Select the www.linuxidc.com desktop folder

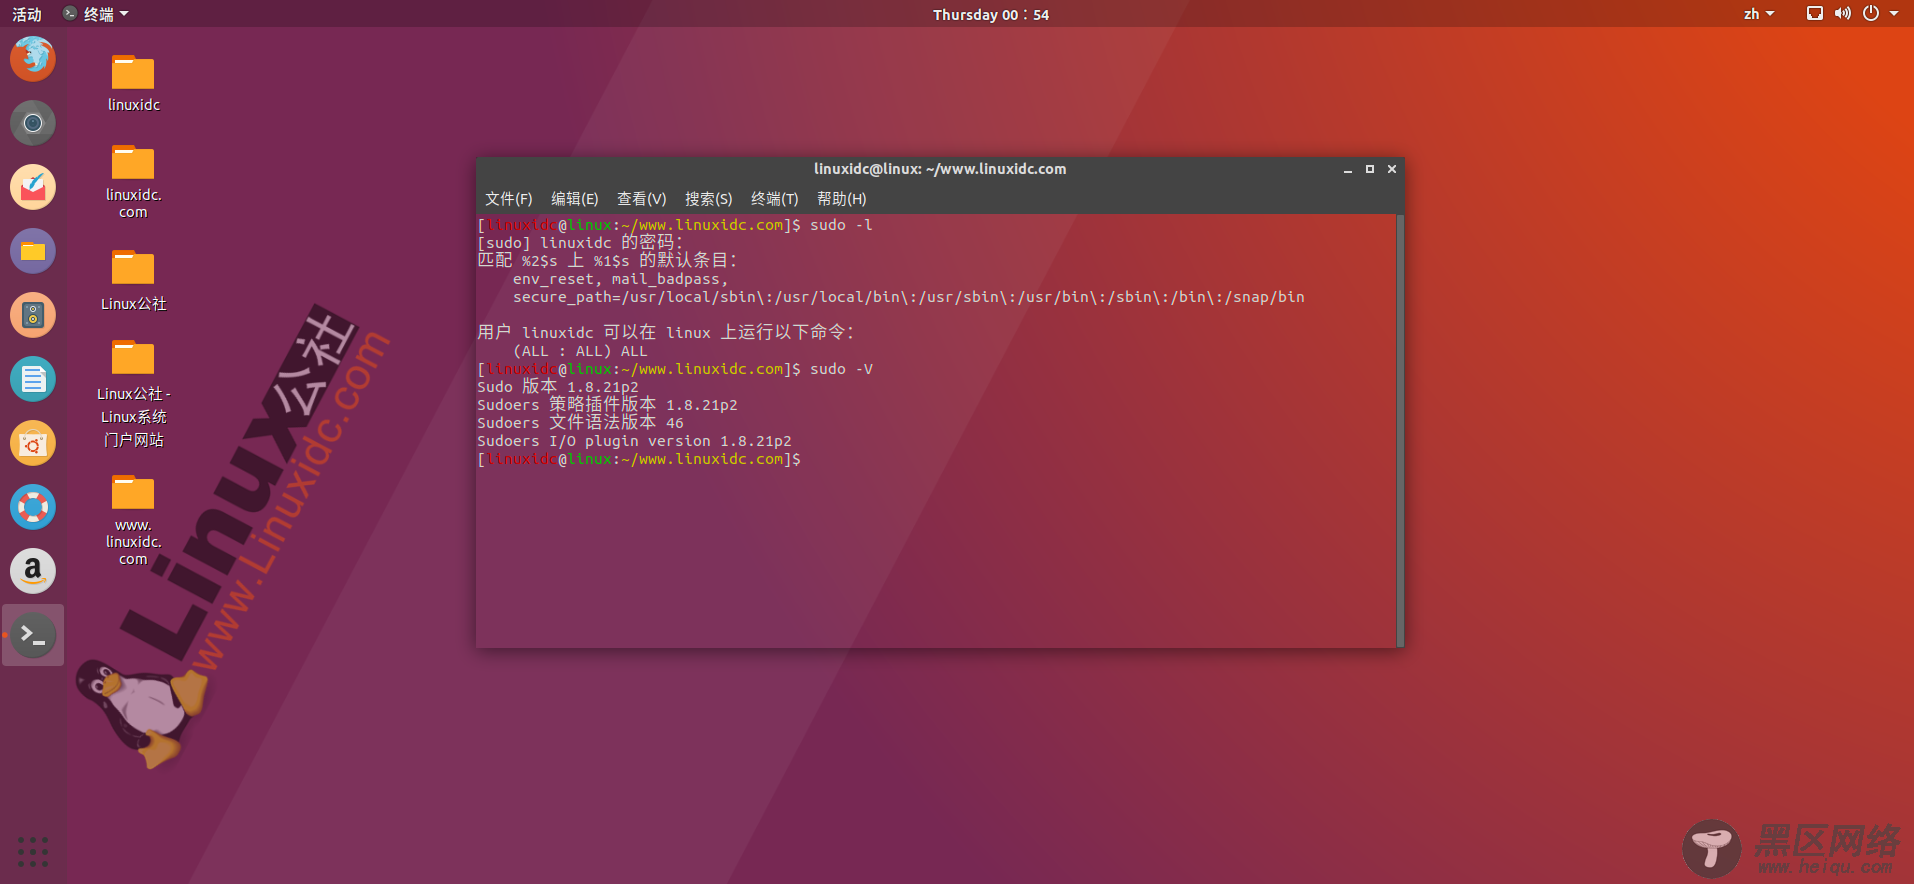pos(133,520)
